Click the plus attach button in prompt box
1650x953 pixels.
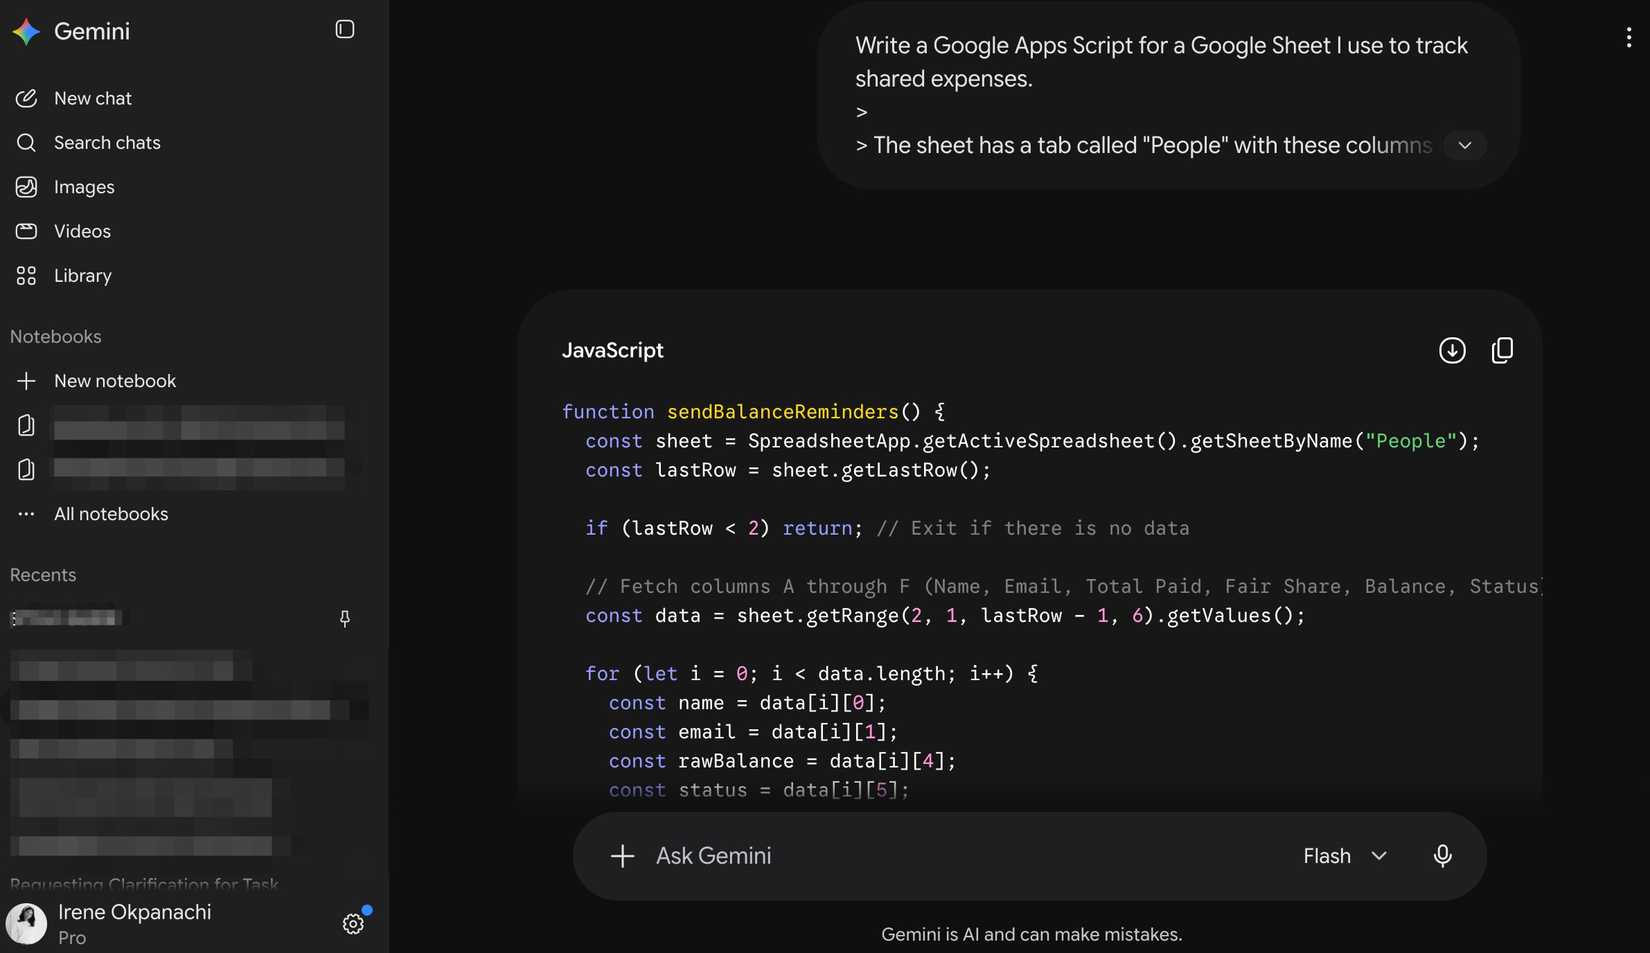tap(622, 856)
